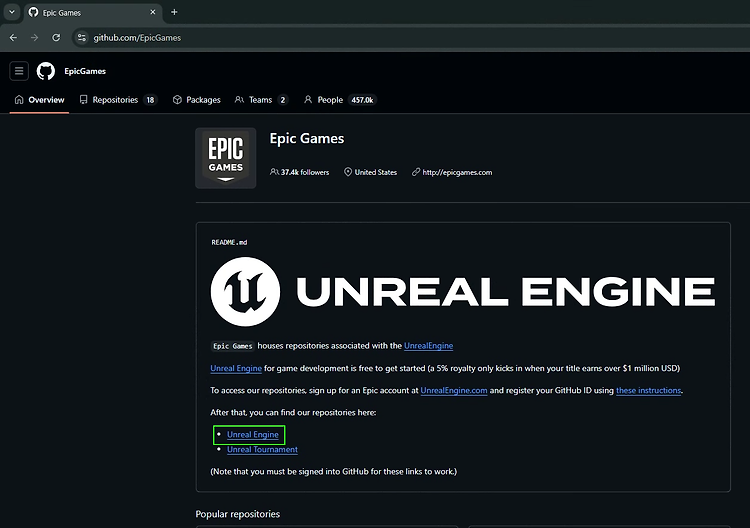Switch to the Overview tab
This screenshot has width=750, height=528.
39,99
